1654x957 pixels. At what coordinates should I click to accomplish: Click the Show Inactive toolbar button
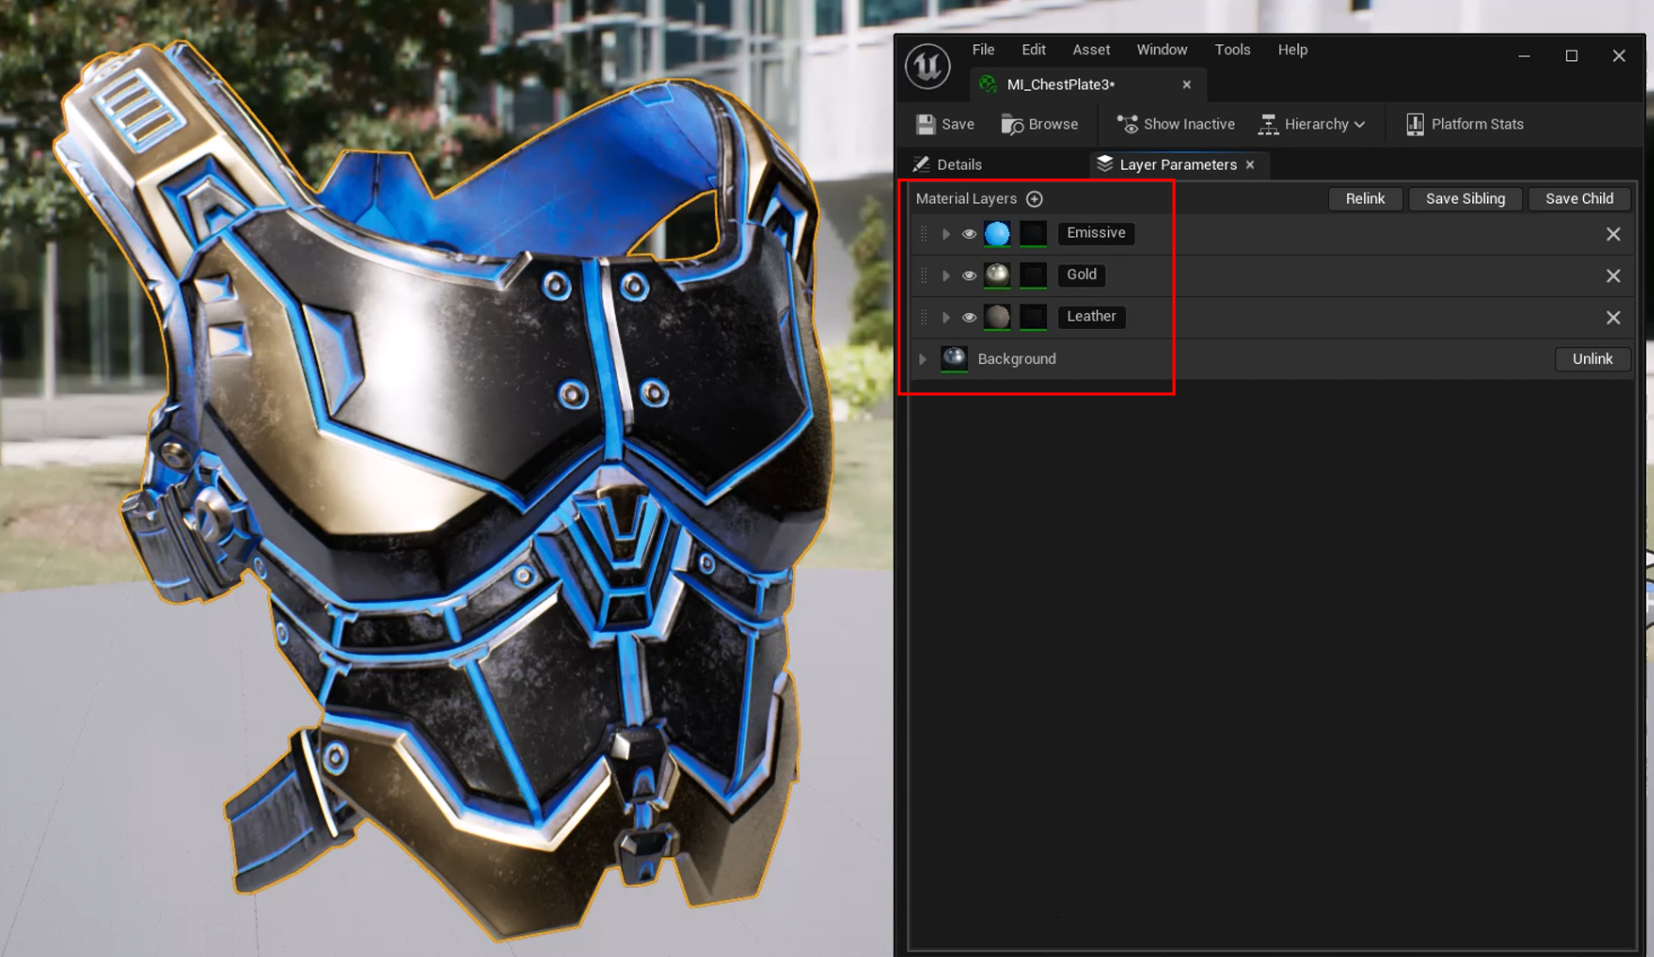pos(1176,124)
